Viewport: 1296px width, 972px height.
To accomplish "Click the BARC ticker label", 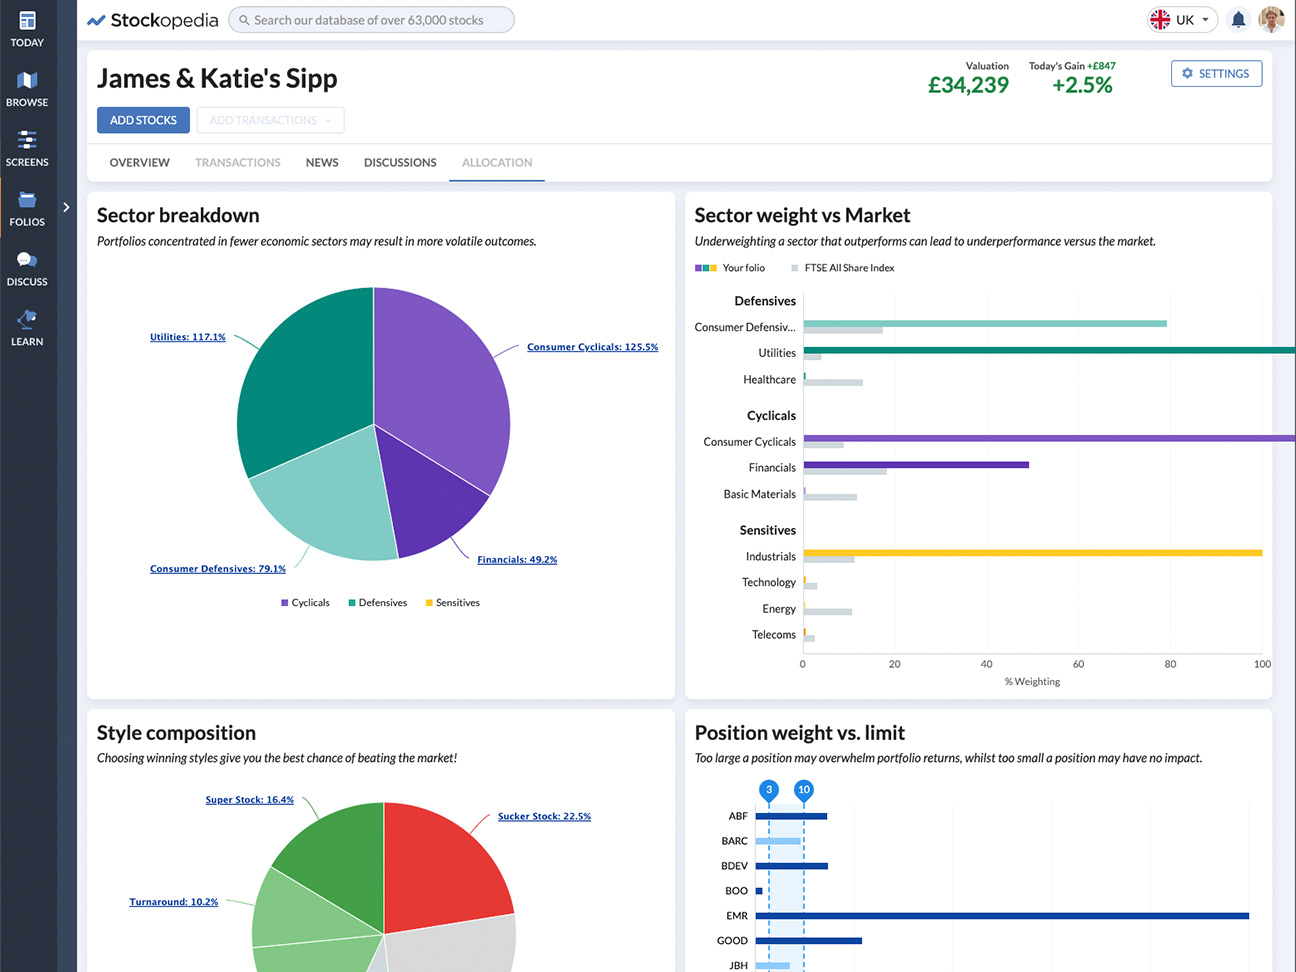I will pos(734,841).
